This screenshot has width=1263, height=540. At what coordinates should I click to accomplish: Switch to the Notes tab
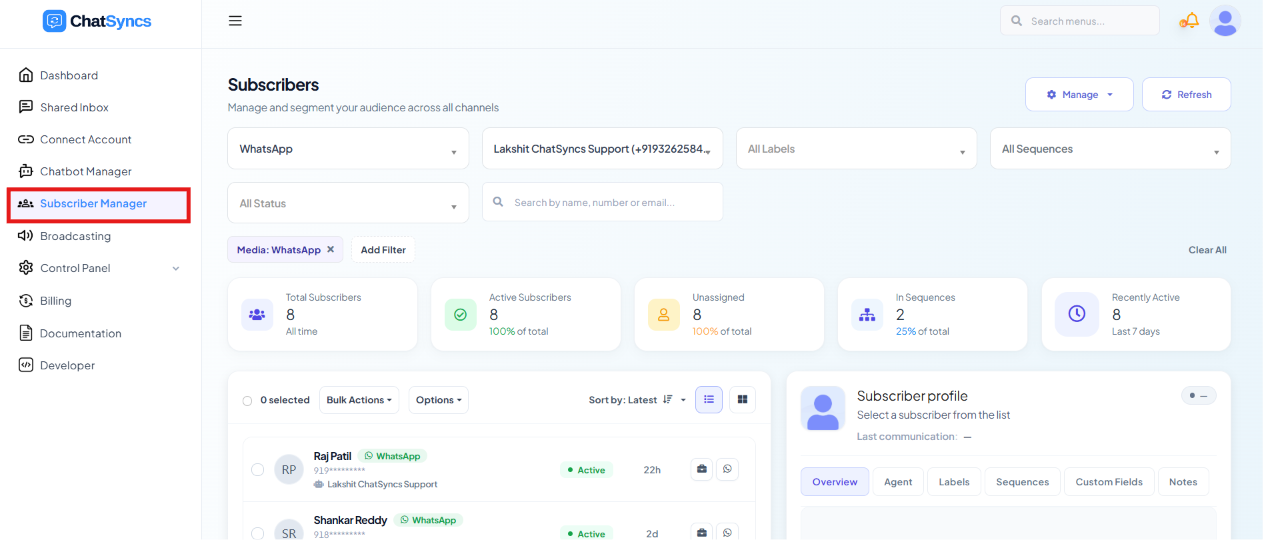[x=1183, y=482]
